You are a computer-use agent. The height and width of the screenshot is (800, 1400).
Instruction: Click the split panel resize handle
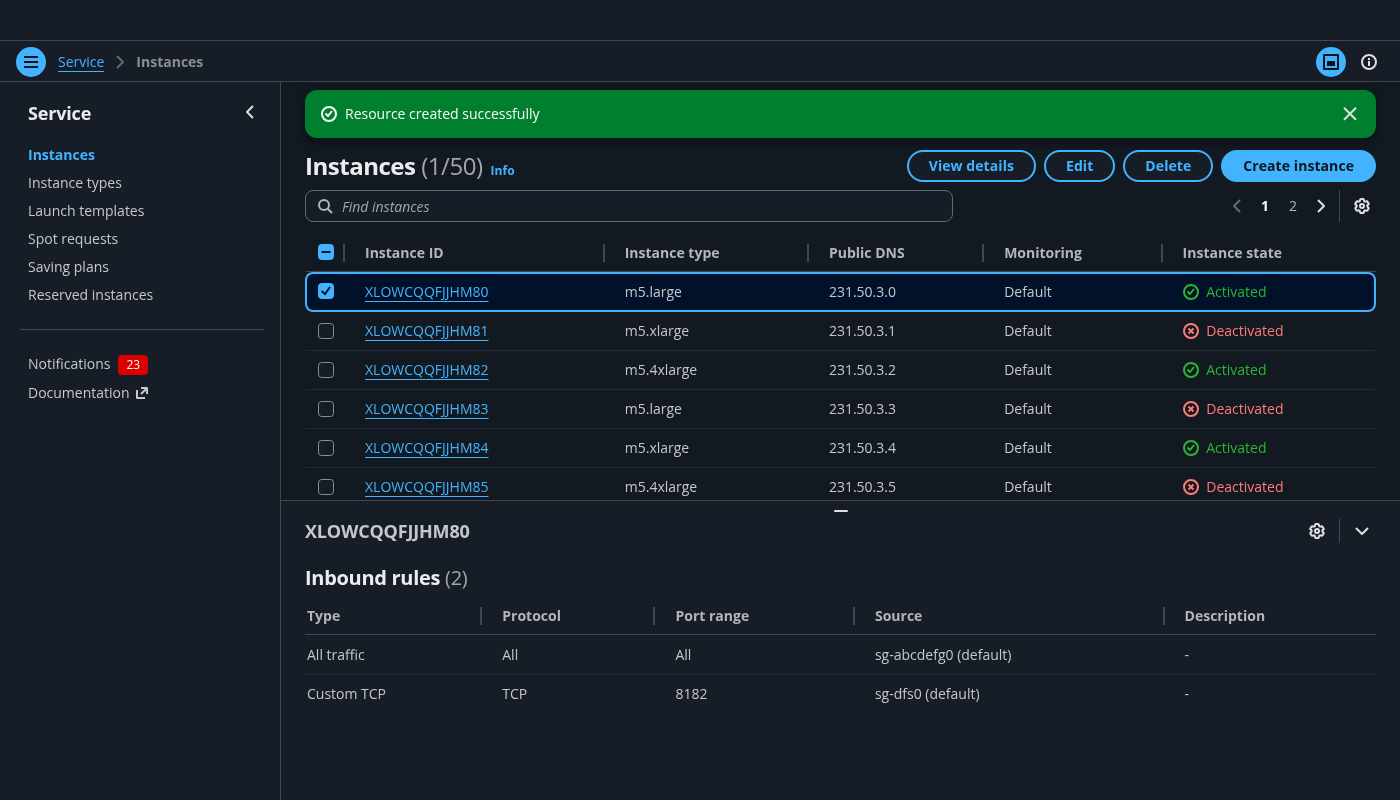pyautogui.click(x=840, y=510)
